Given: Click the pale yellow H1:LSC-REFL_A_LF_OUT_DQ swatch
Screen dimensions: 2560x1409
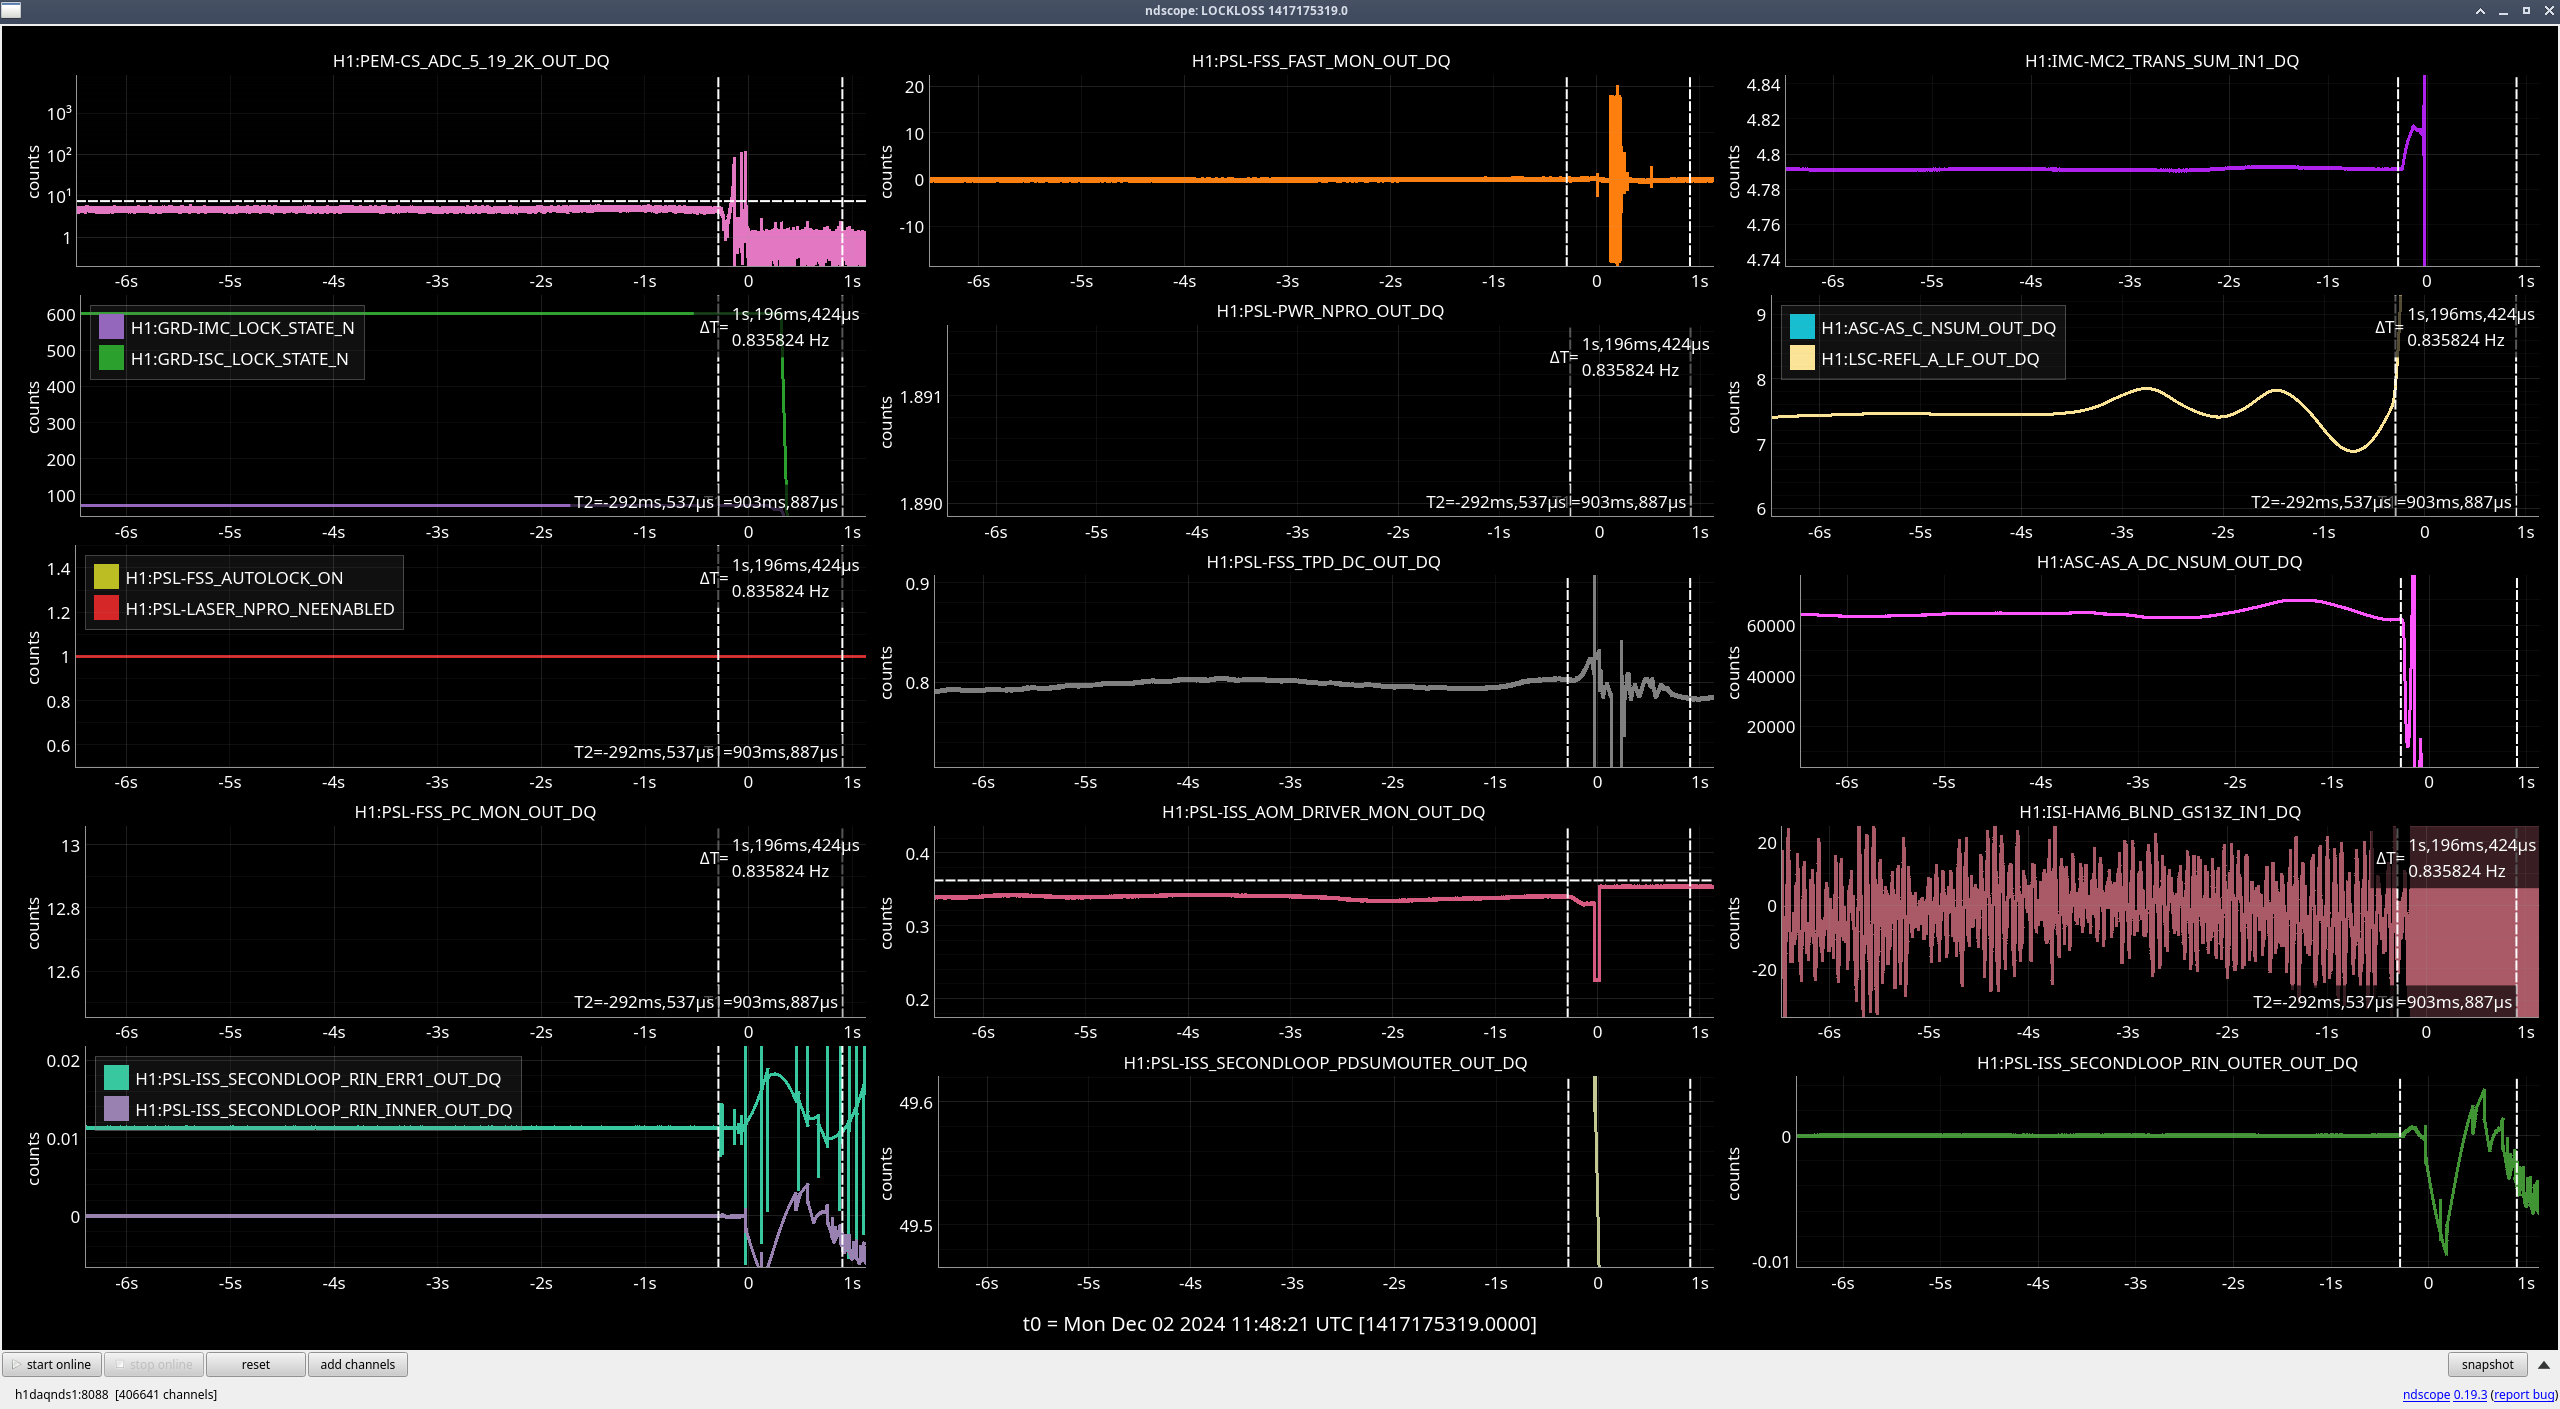Looking at the screenshot, I should pyautogui.click(x=1802, y=358).
